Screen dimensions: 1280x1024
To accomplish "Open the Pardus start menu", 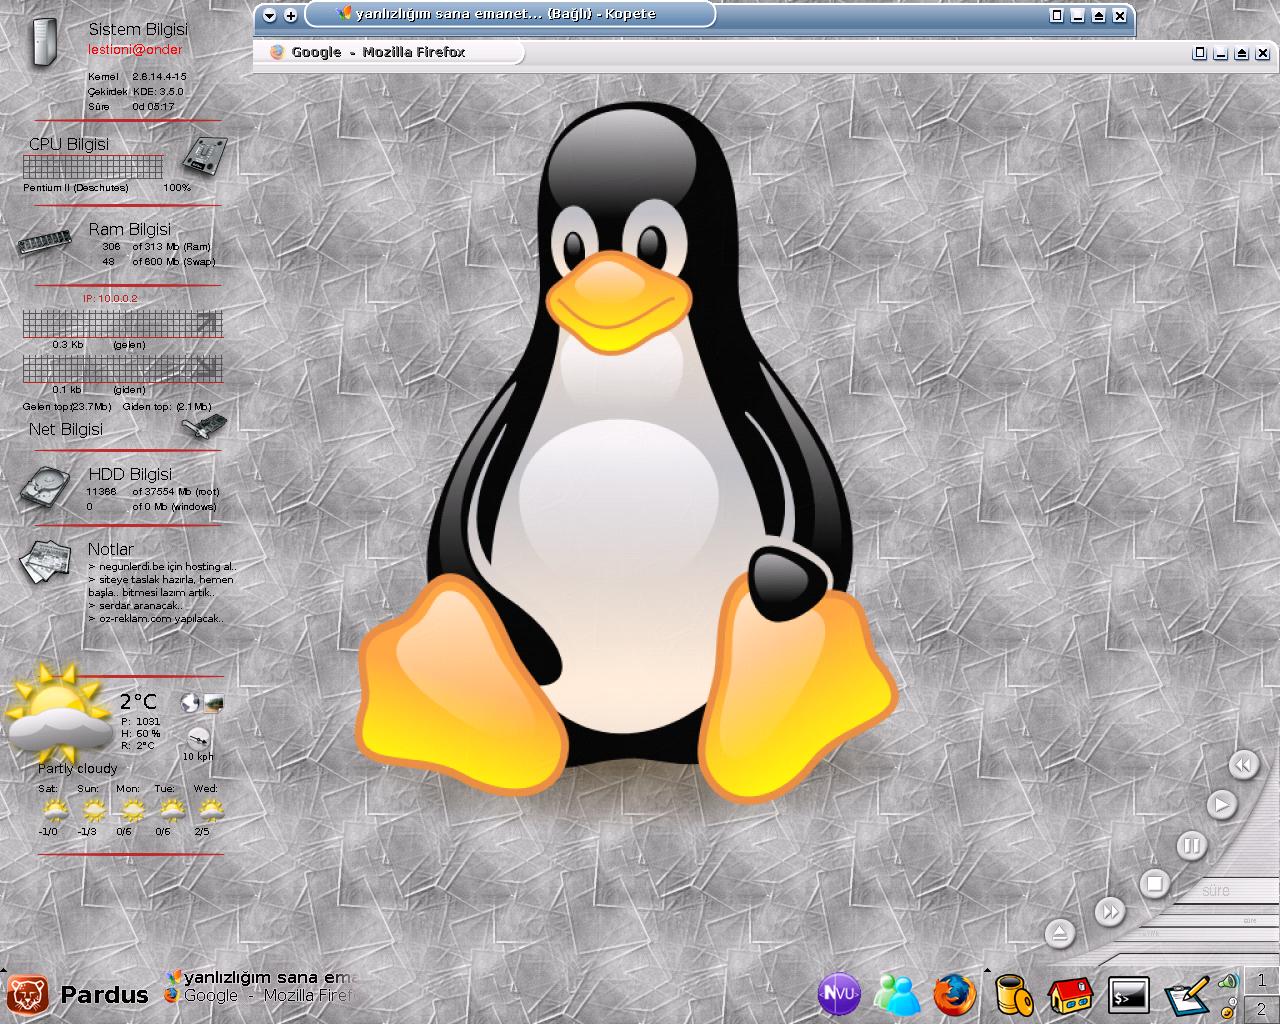I will [x=76, y=994].
